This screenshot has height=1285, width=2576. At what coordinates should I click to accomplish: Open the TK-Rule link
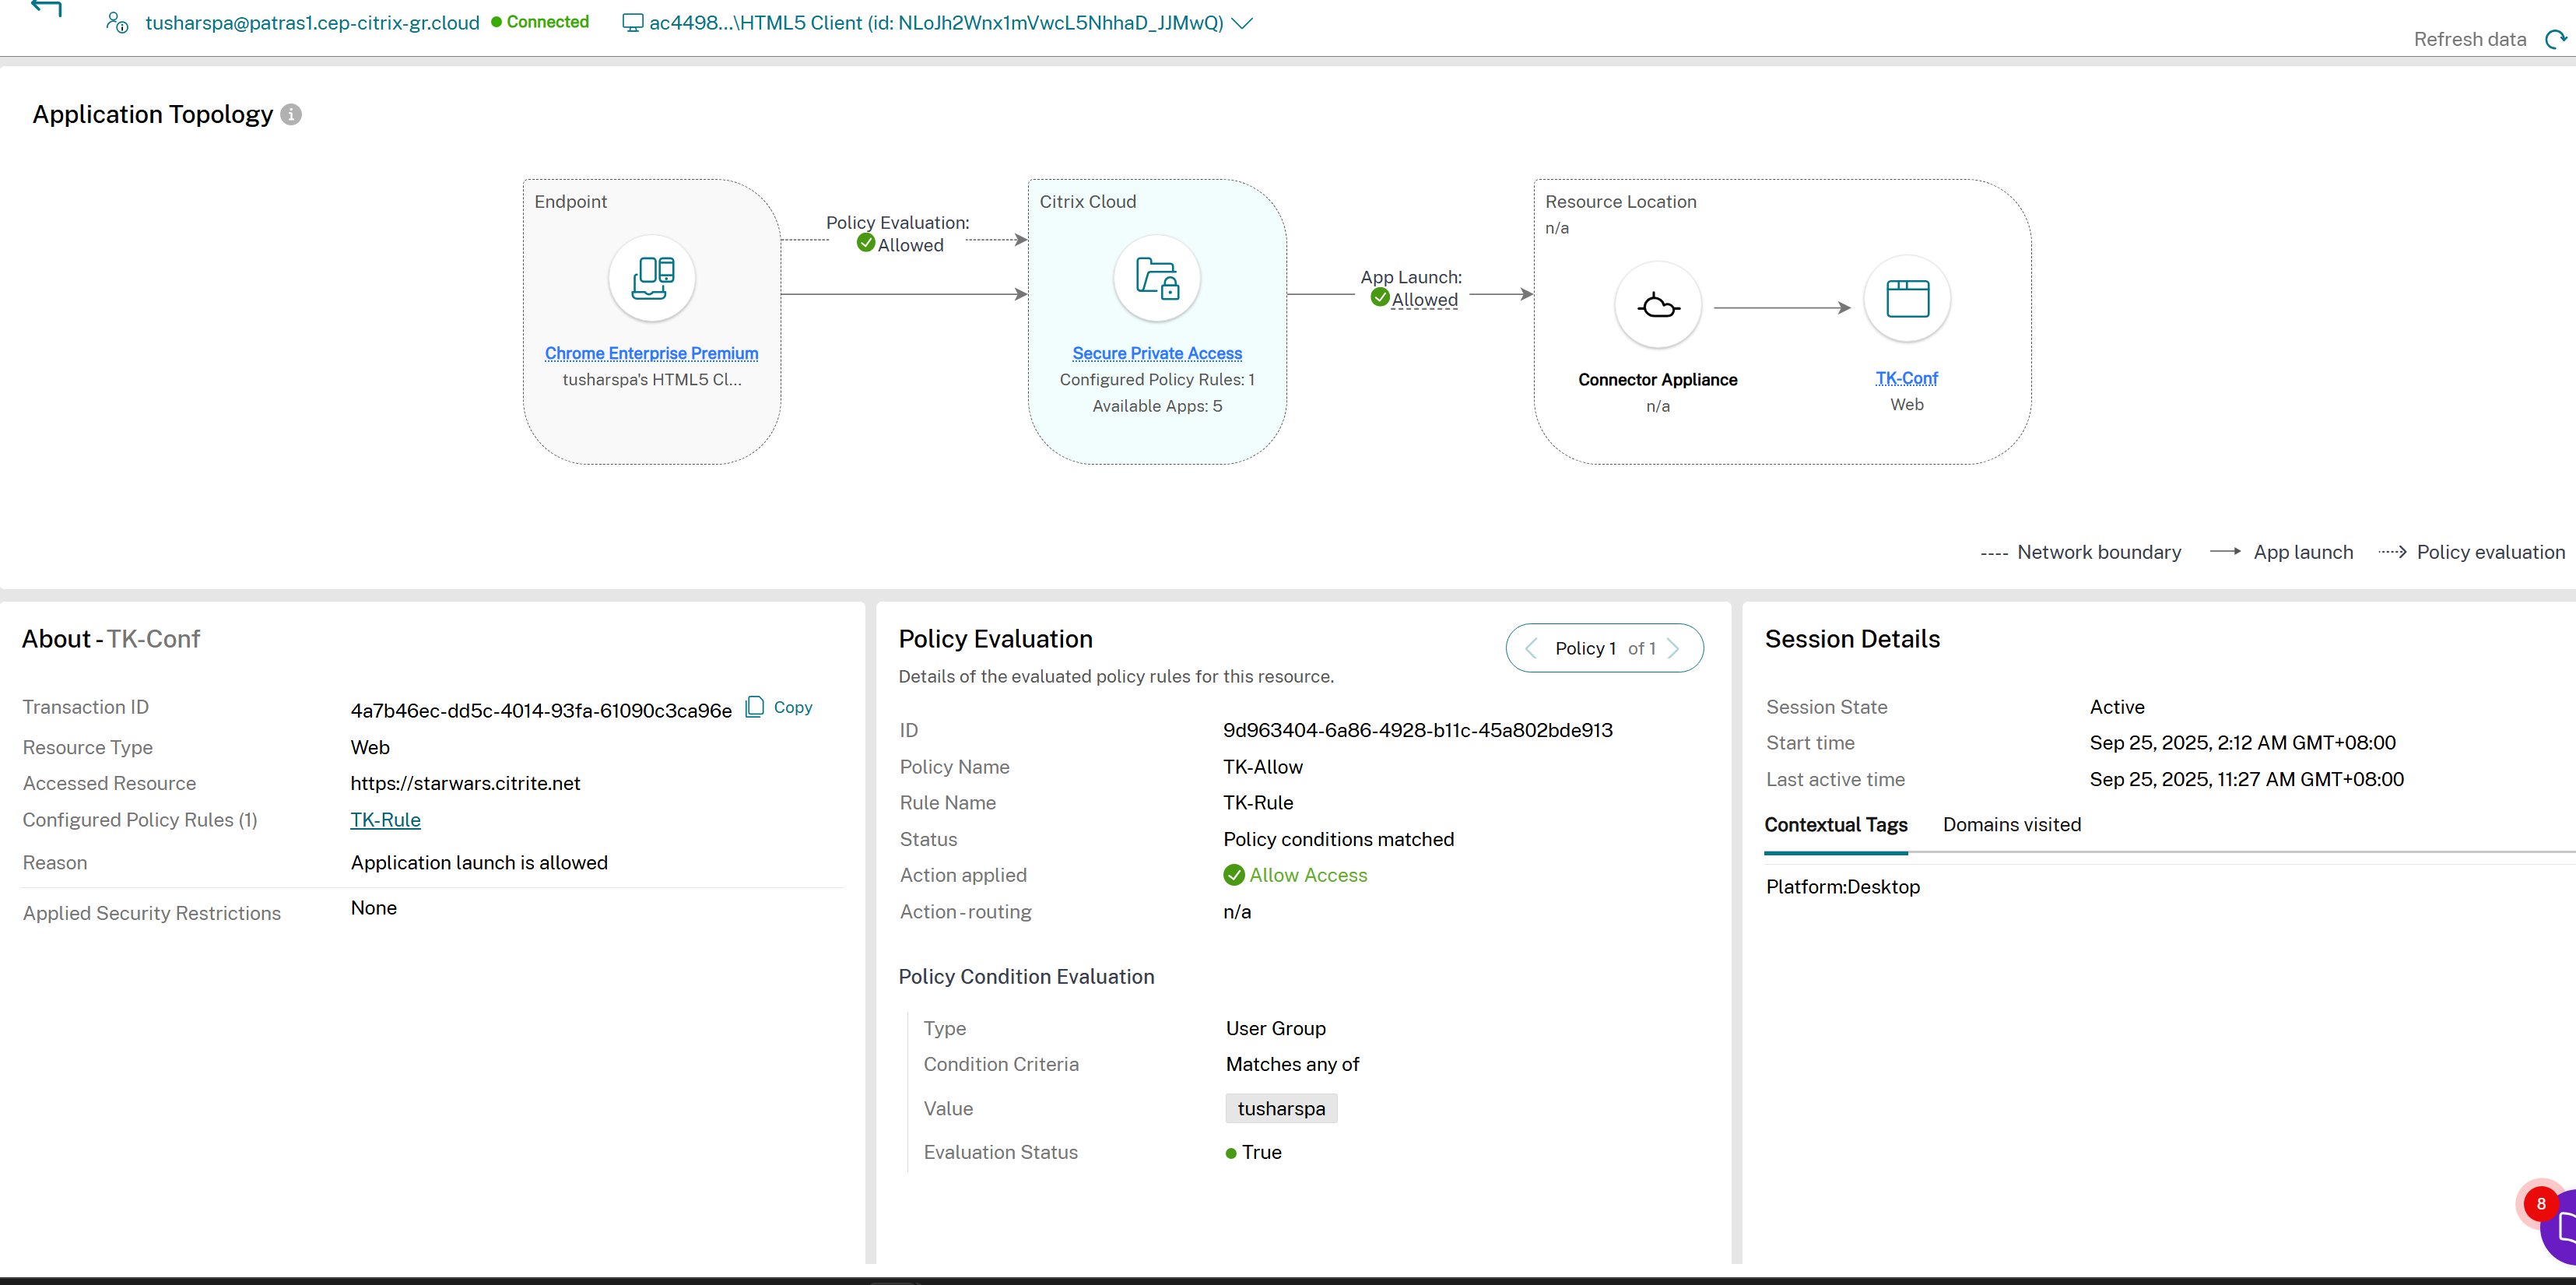[x=385, y=819]
